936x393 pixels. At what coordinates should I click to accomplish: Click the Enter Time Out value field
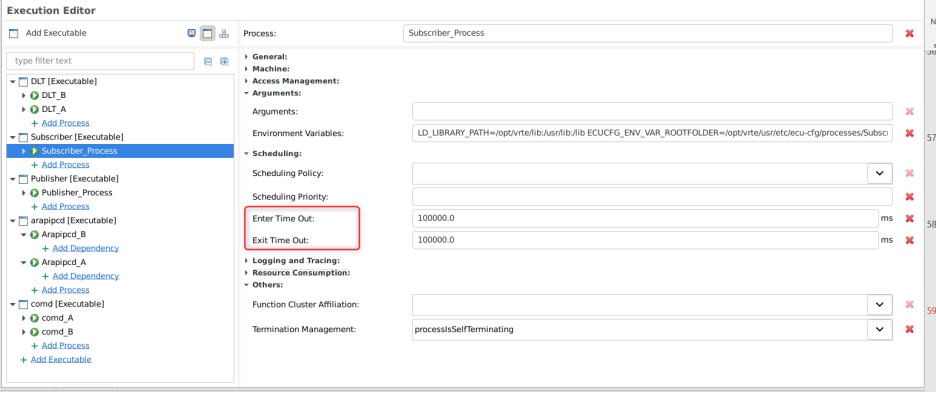645,219
